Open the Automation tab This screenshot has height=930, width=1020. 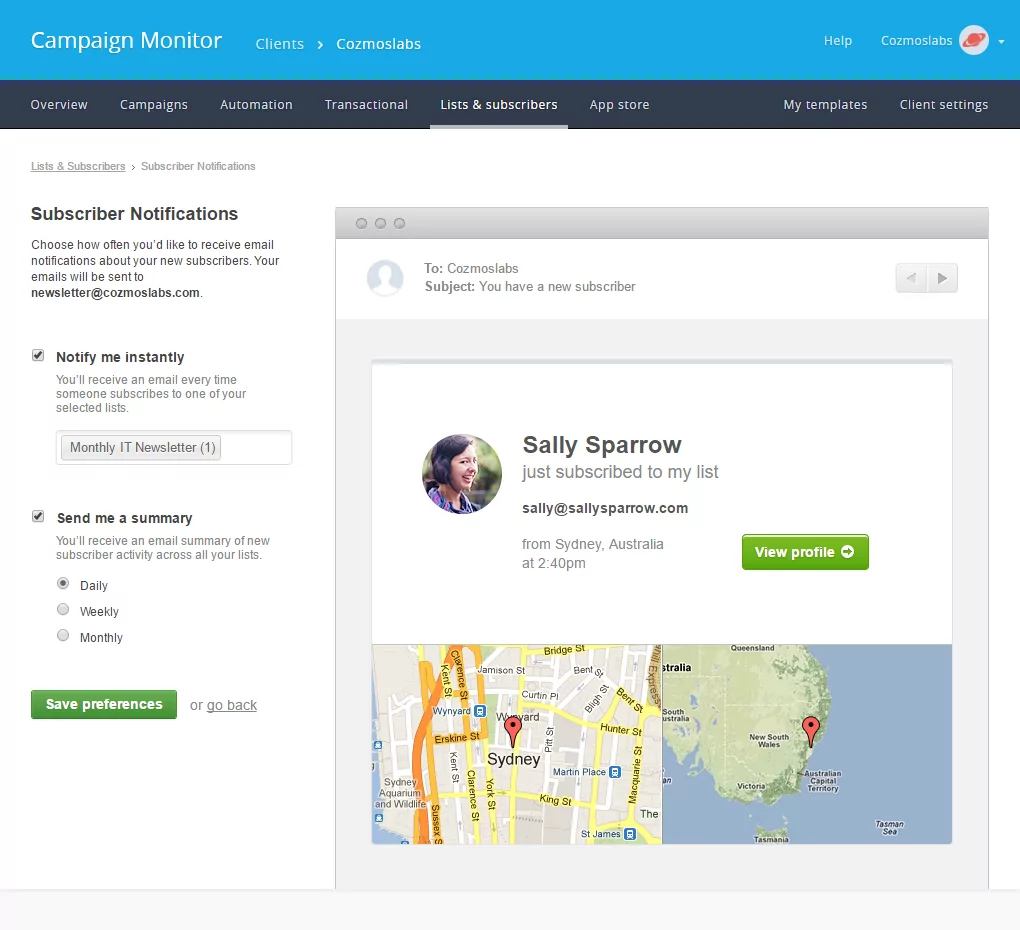click(256, 105)
